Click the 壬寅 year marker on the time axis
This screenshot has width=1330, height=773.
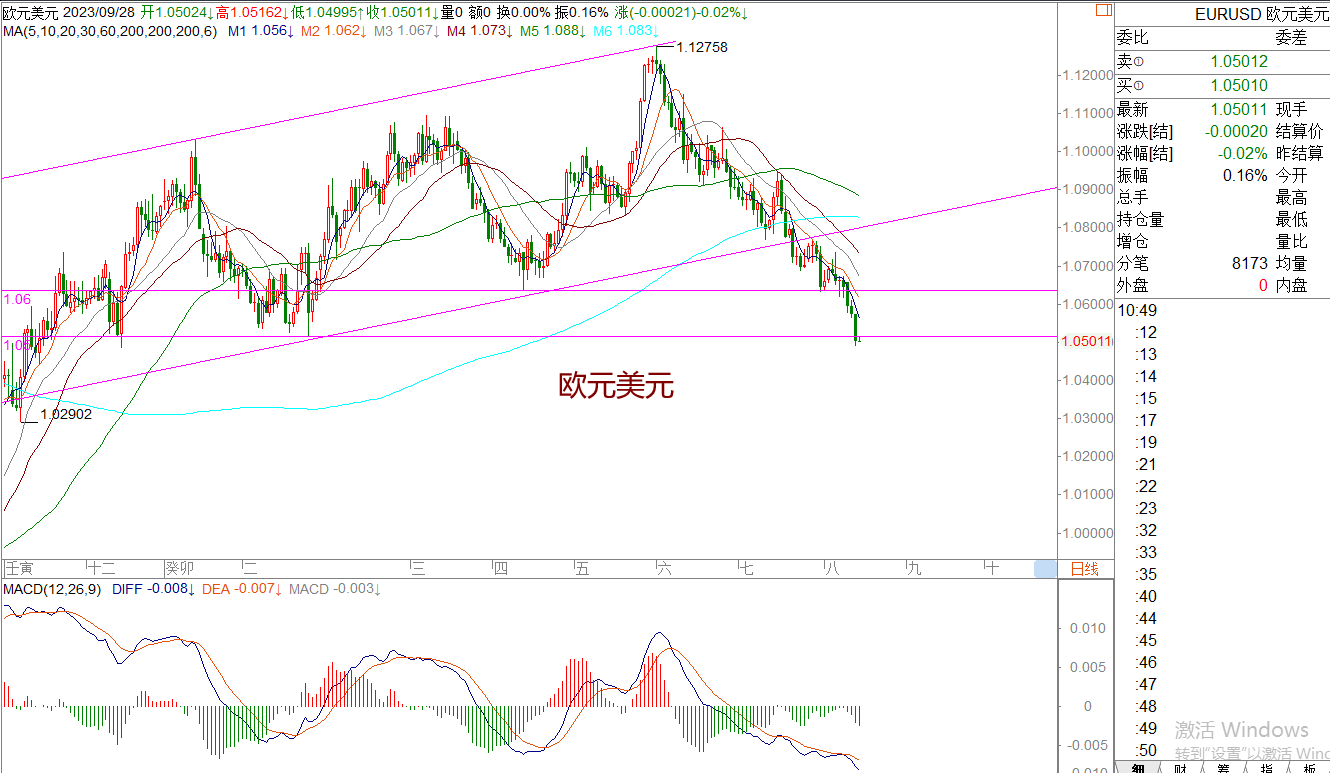(19, 569)
